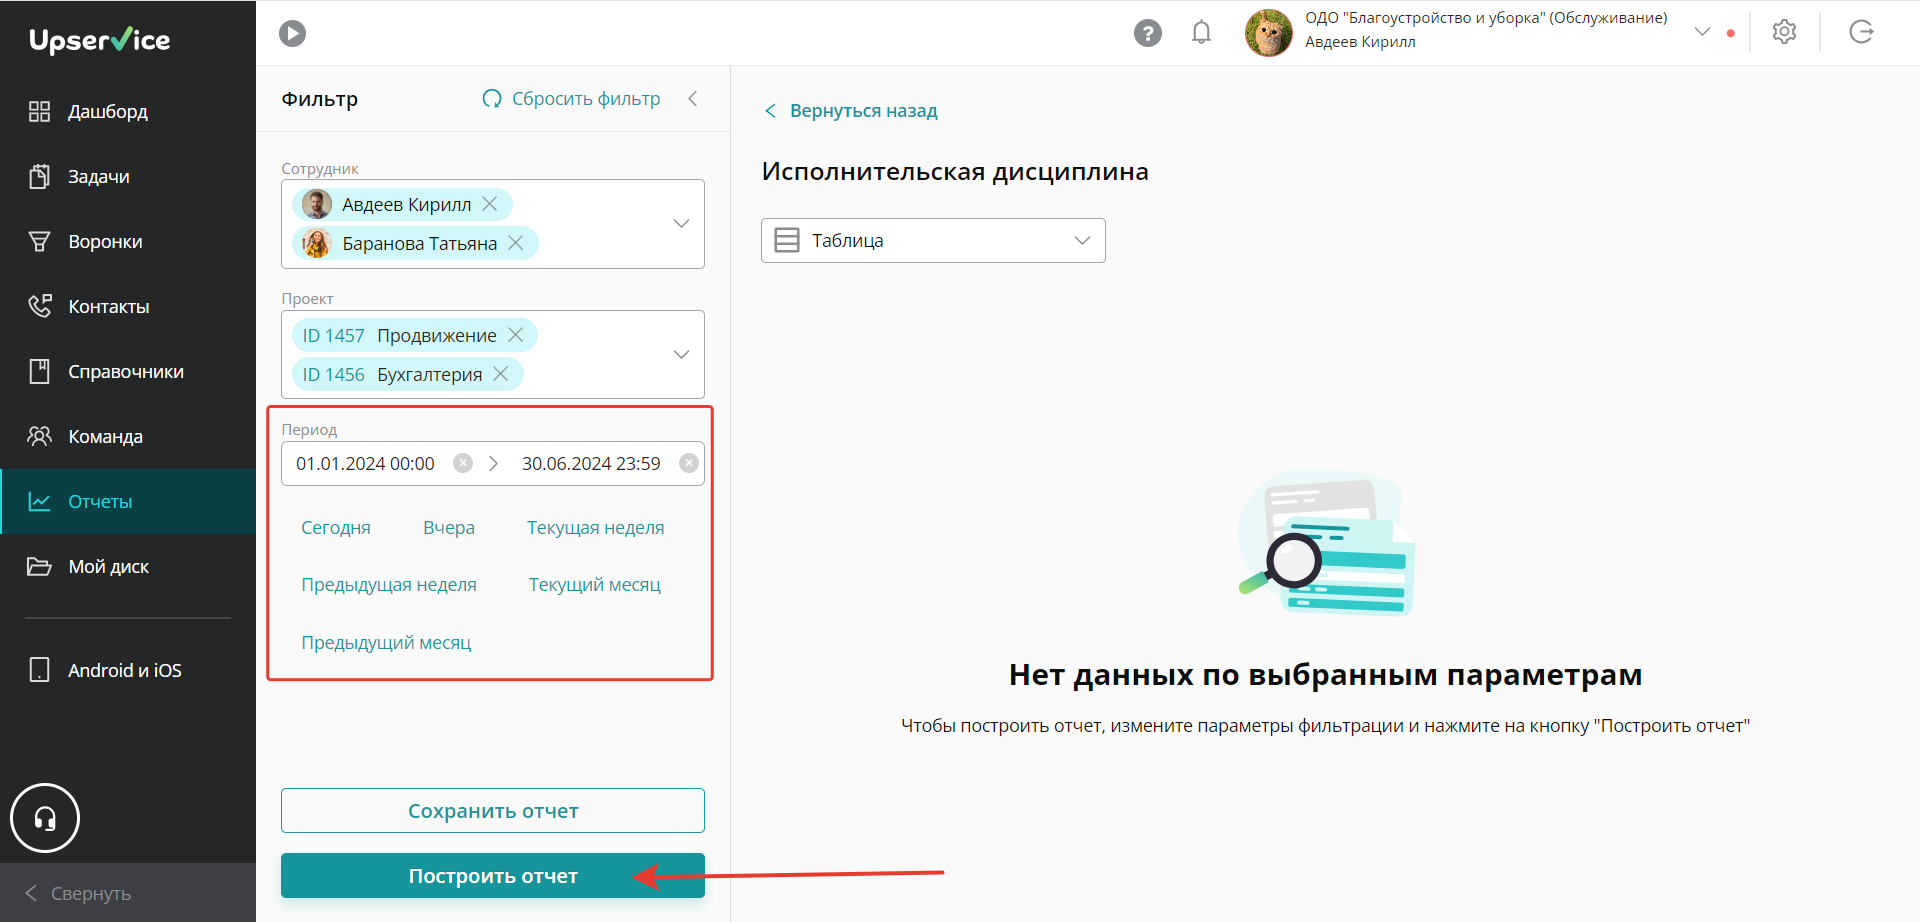Viewport: 1920px width, 922px height.
Task: Click Сбросить фильтр link
Action: tap(571, 98)
